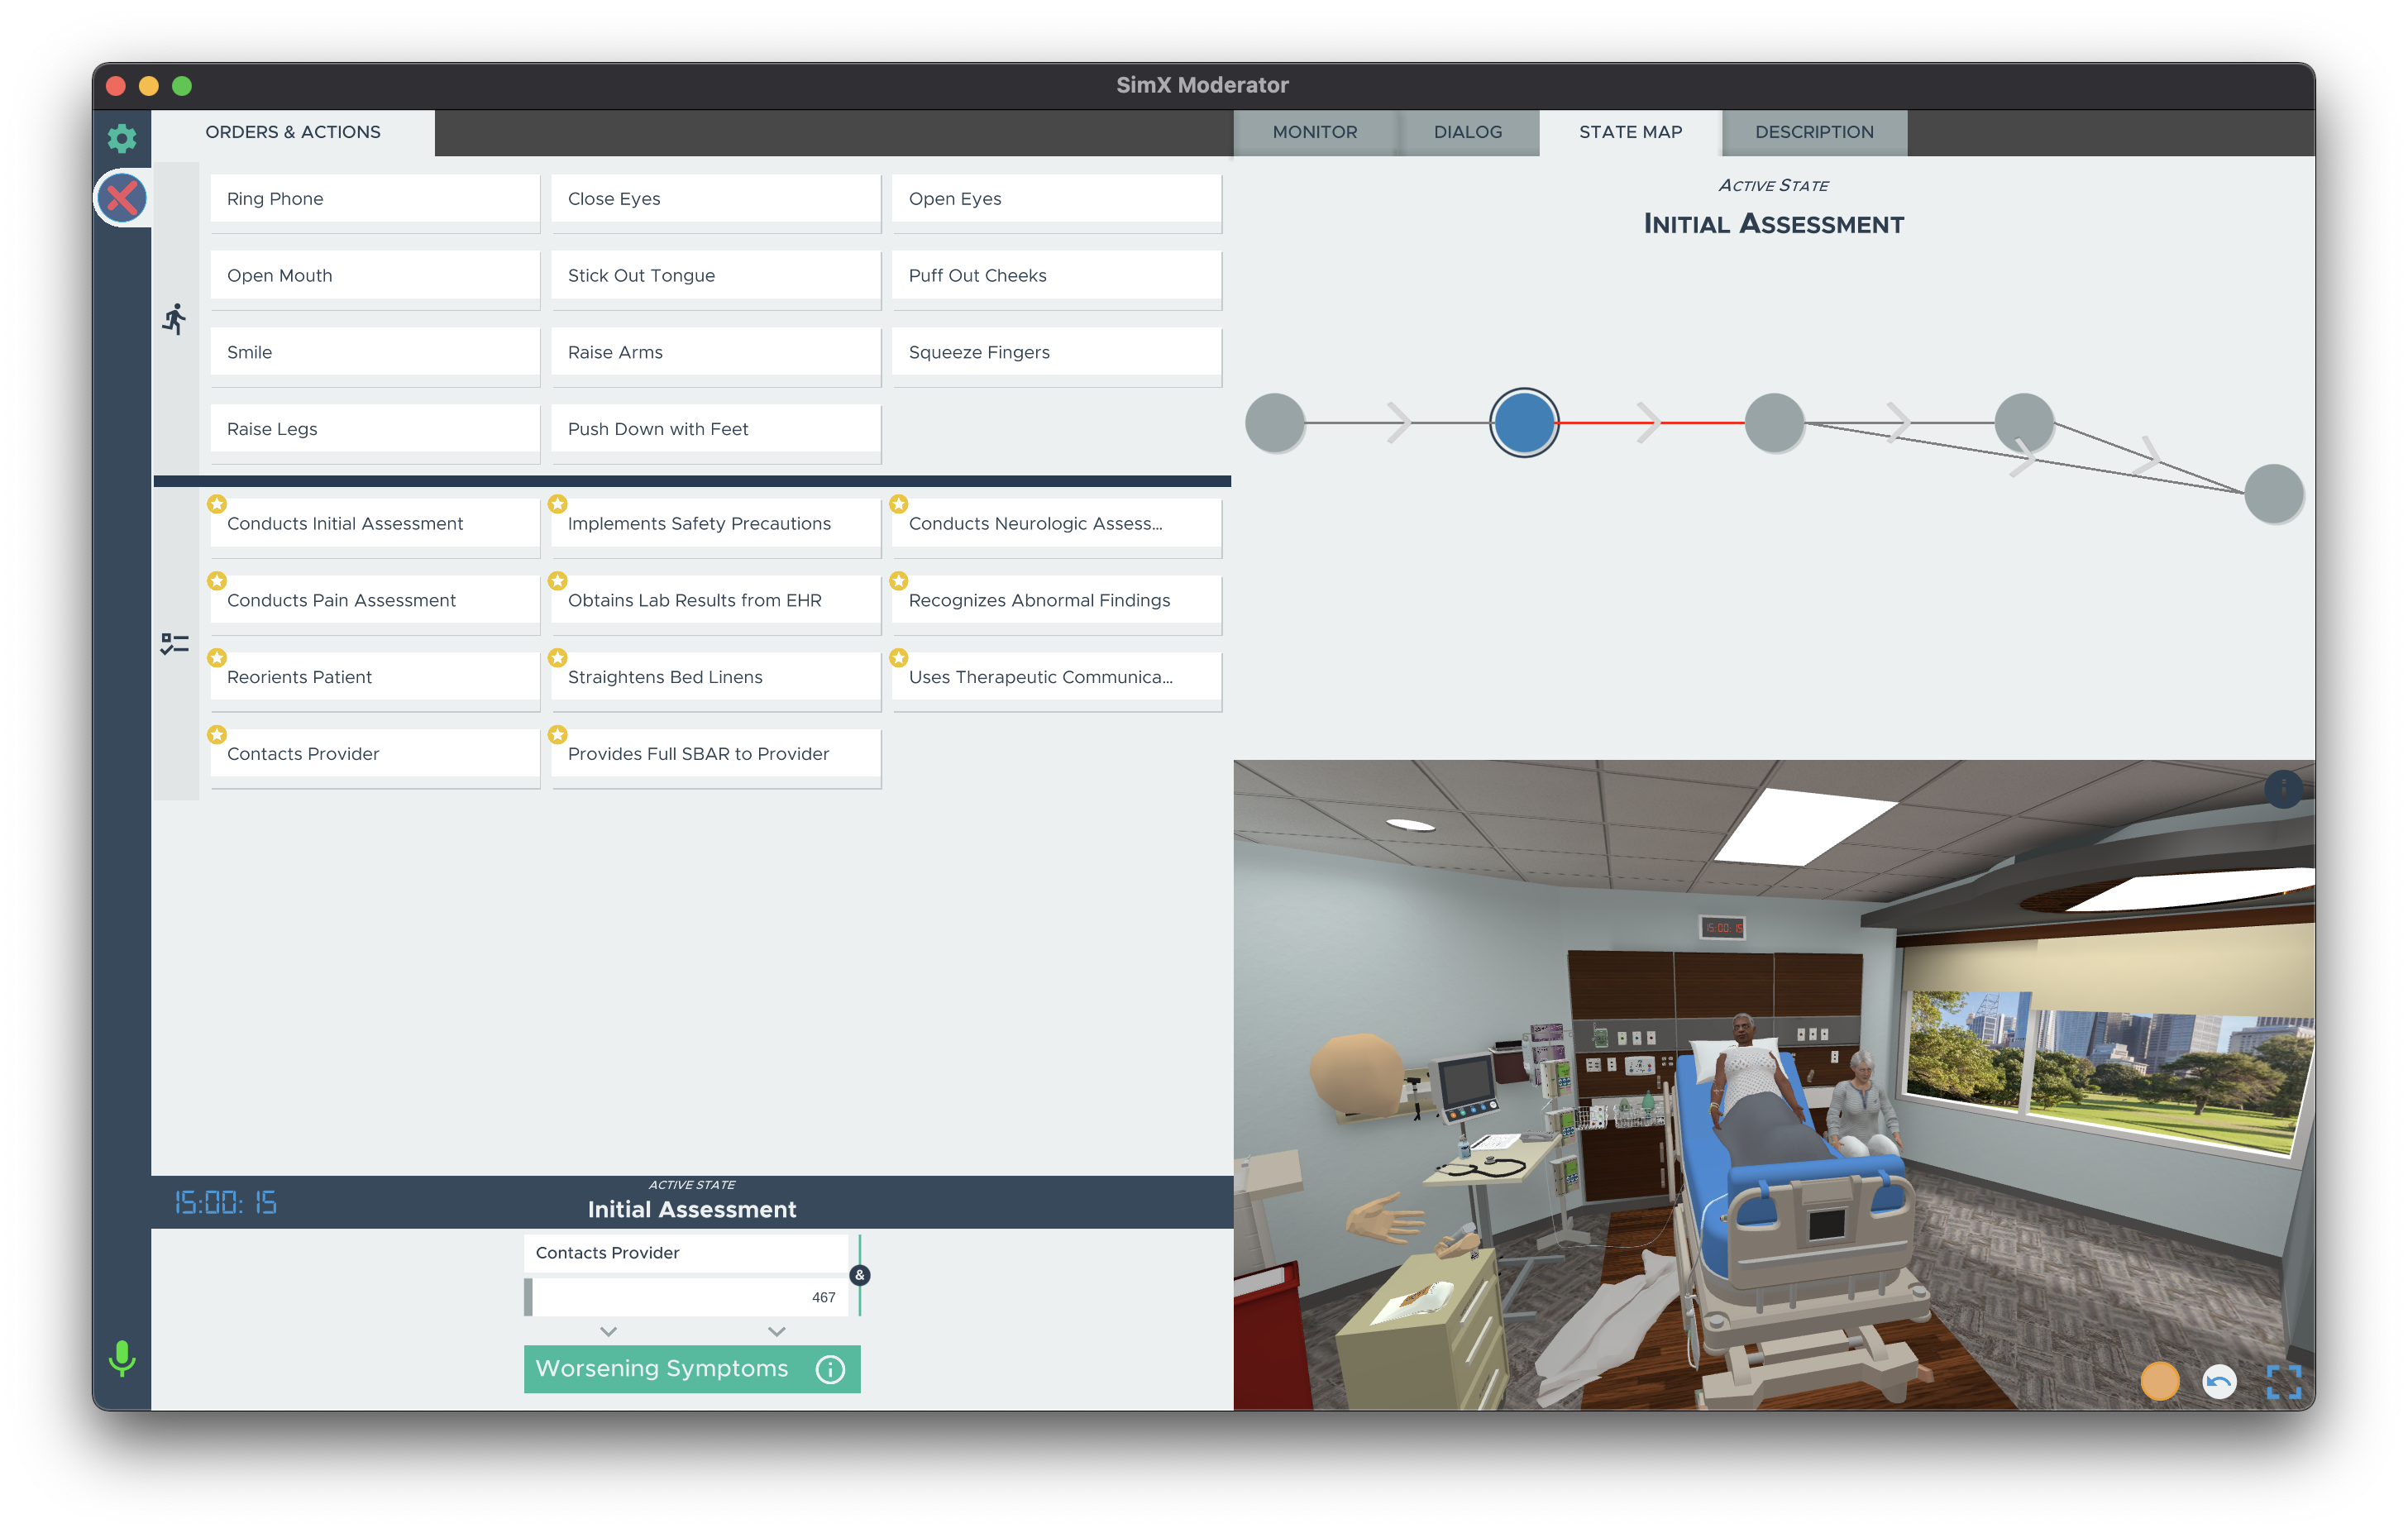
Task: Trigger the Worsening Symptoms state button
Action: (662, 1369)
